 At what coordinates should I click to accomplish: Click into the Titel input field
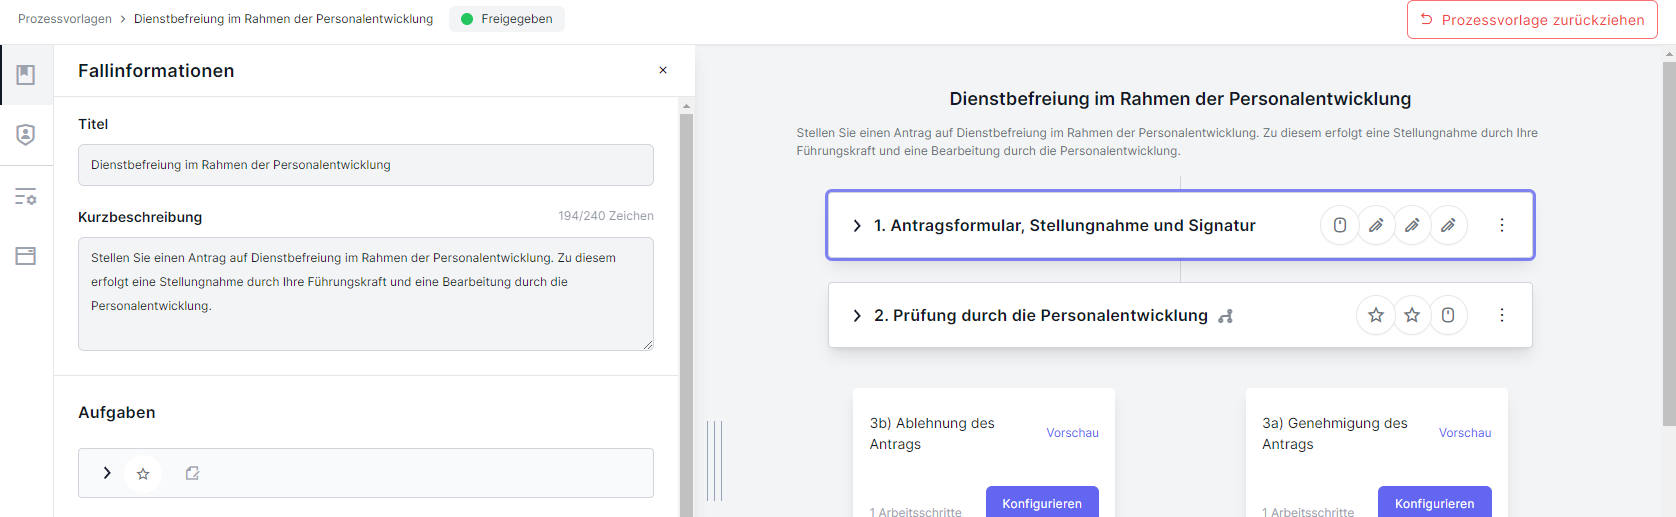click(x=366, y=165)
